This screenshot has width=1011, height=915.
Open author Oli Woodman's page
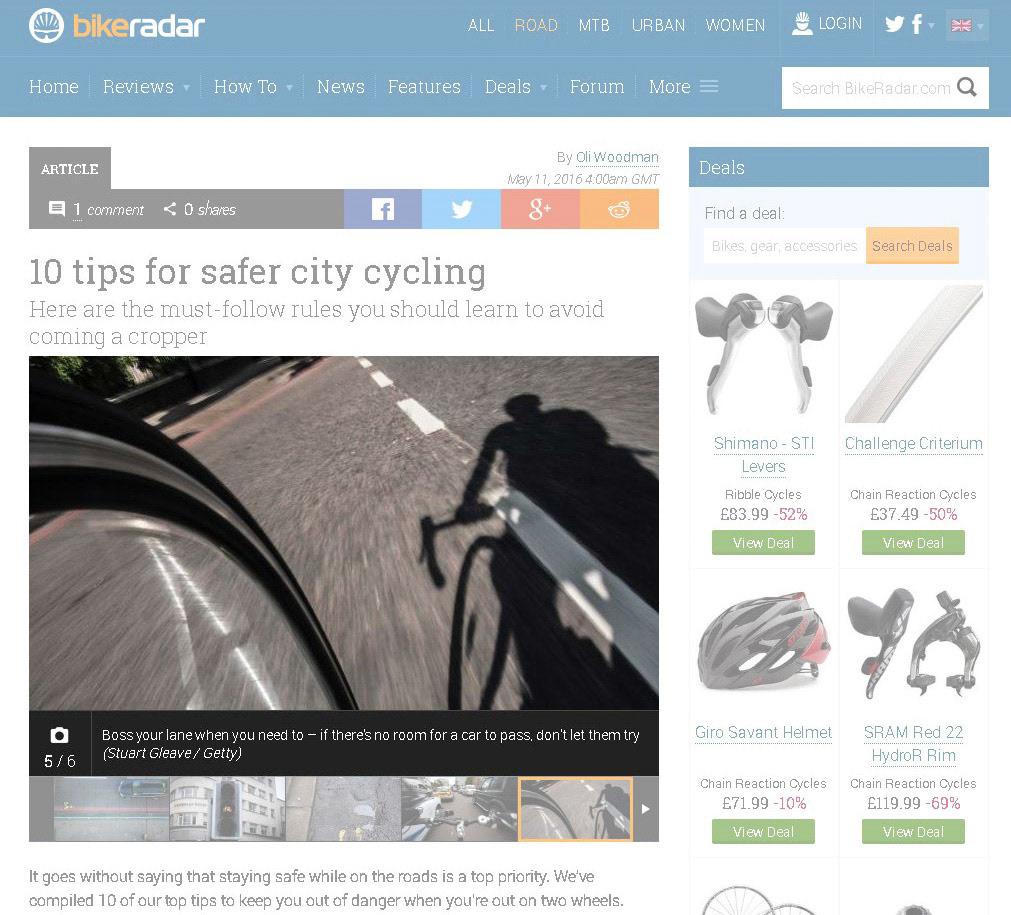coord(617,157)
